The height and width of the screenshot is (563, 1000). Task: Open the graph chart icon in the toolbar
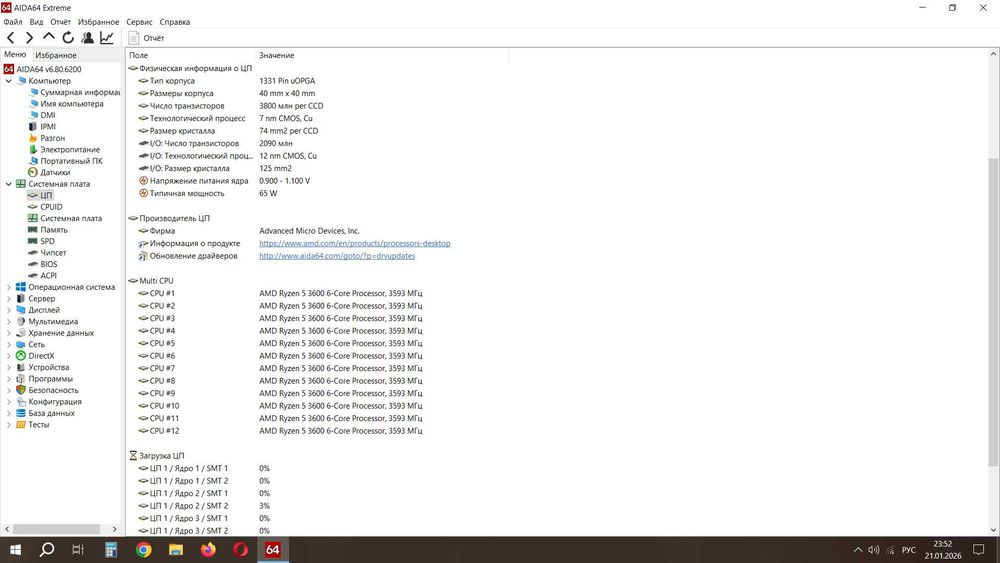(x=107, y=38)
